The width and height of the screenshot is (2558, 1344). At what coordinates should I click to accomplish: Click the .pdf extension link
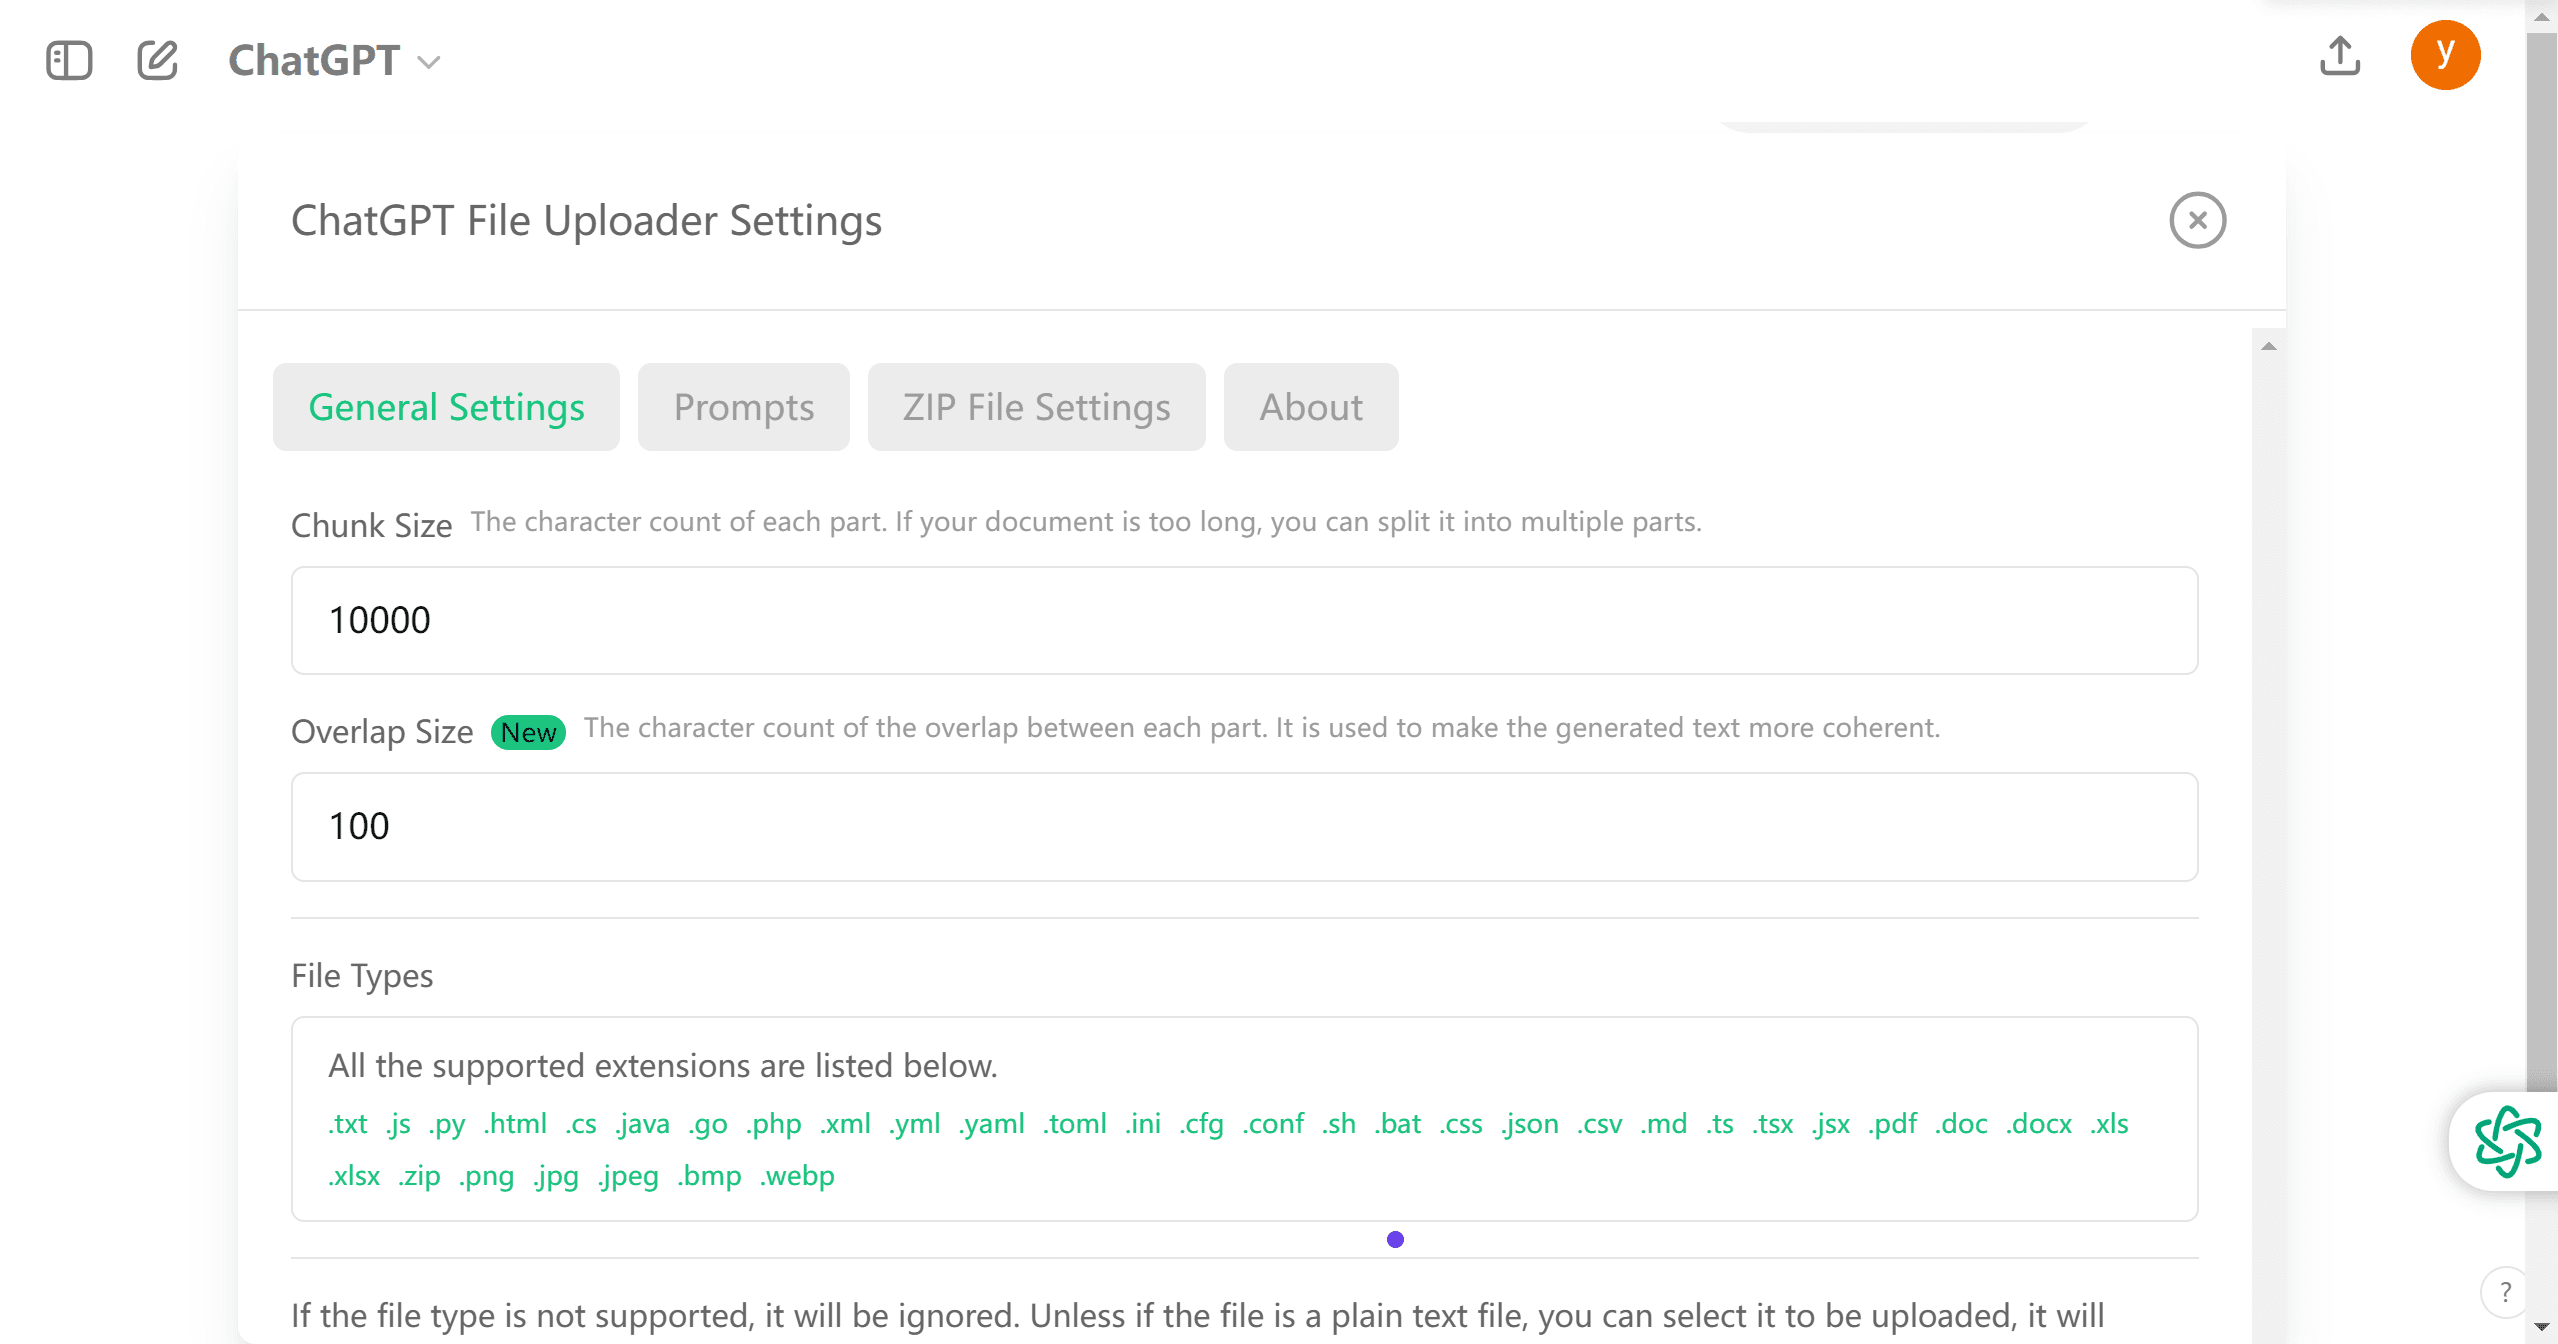click(x=1892, y=1124)
